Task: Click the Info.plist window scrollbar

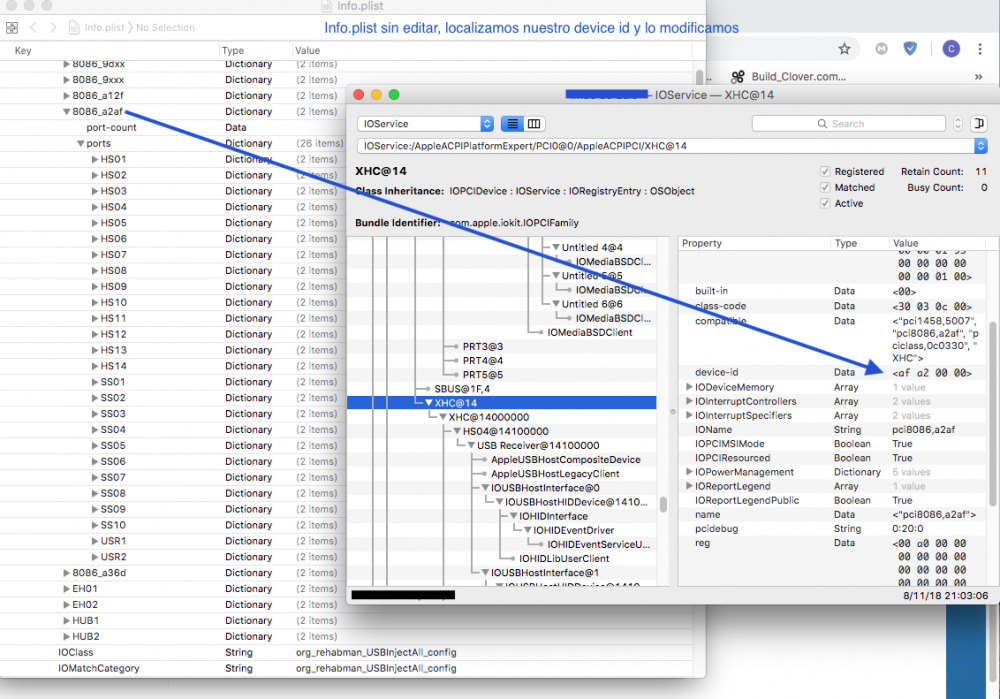Action: coord(699,77)
